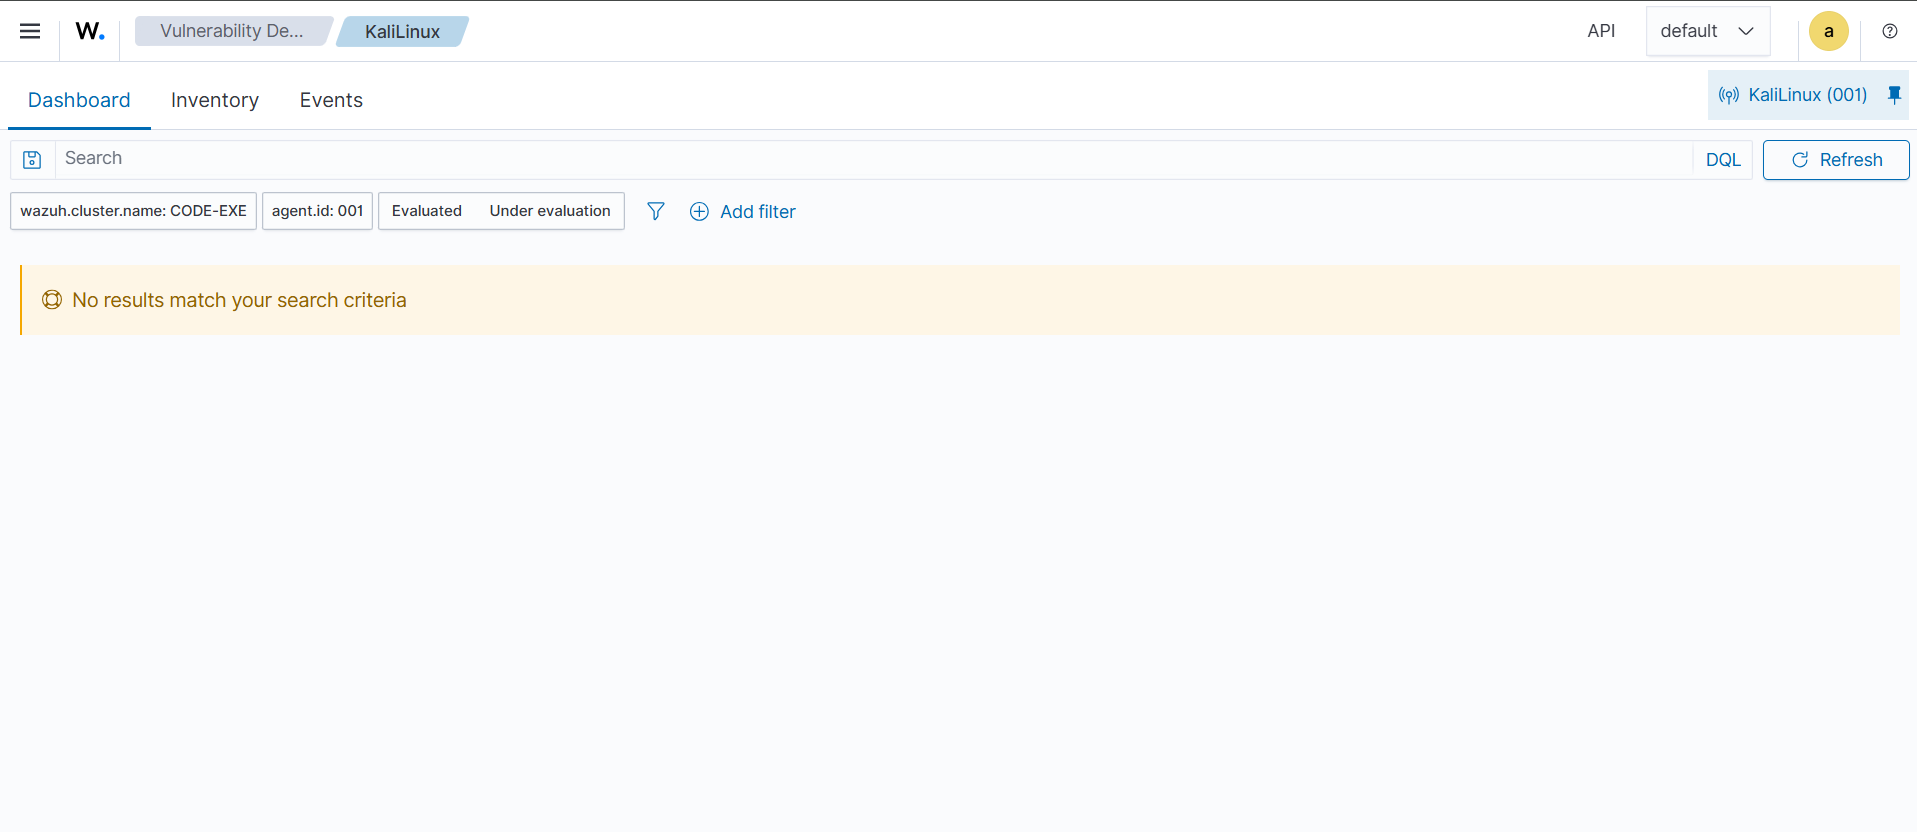Click the Refresh button
The image size is (1917, 832).
1836,160
